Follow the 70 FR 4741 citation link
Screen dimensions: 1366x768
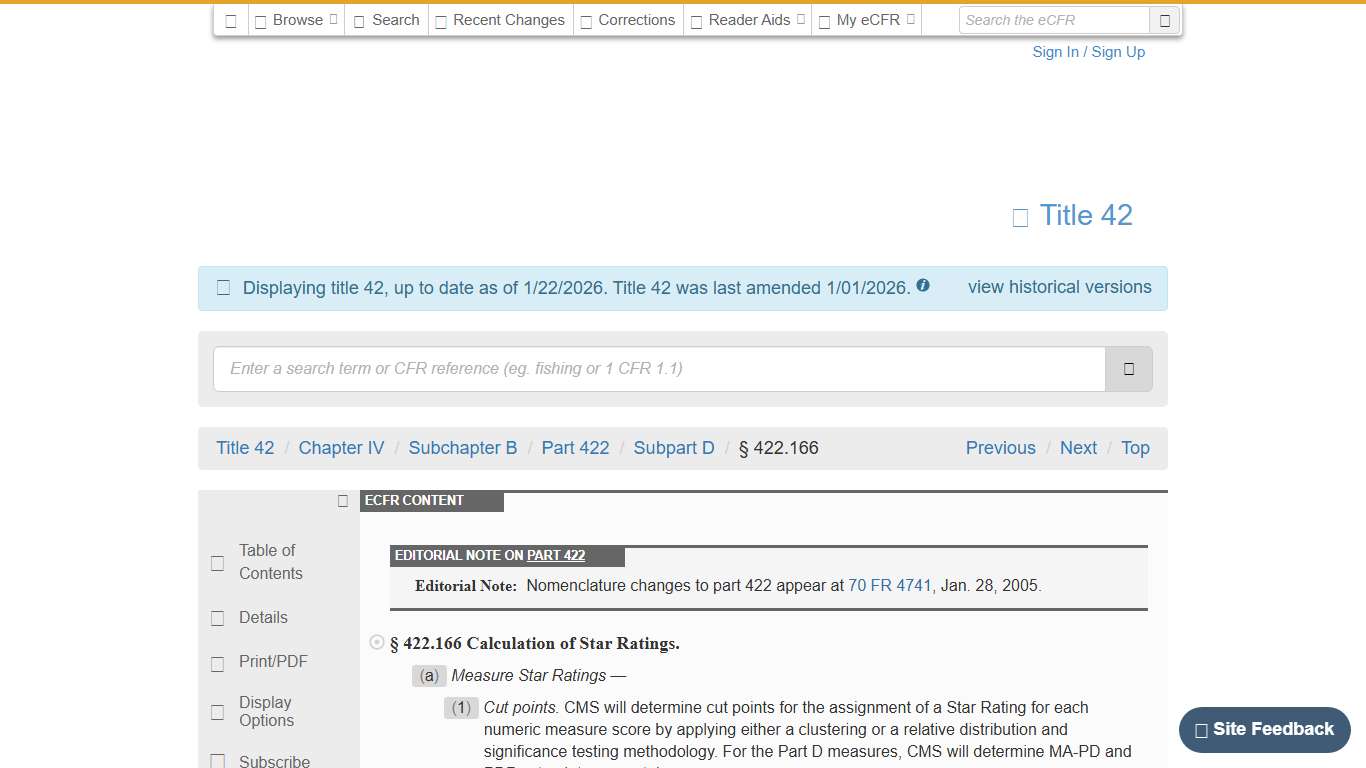tap(890, 585)
